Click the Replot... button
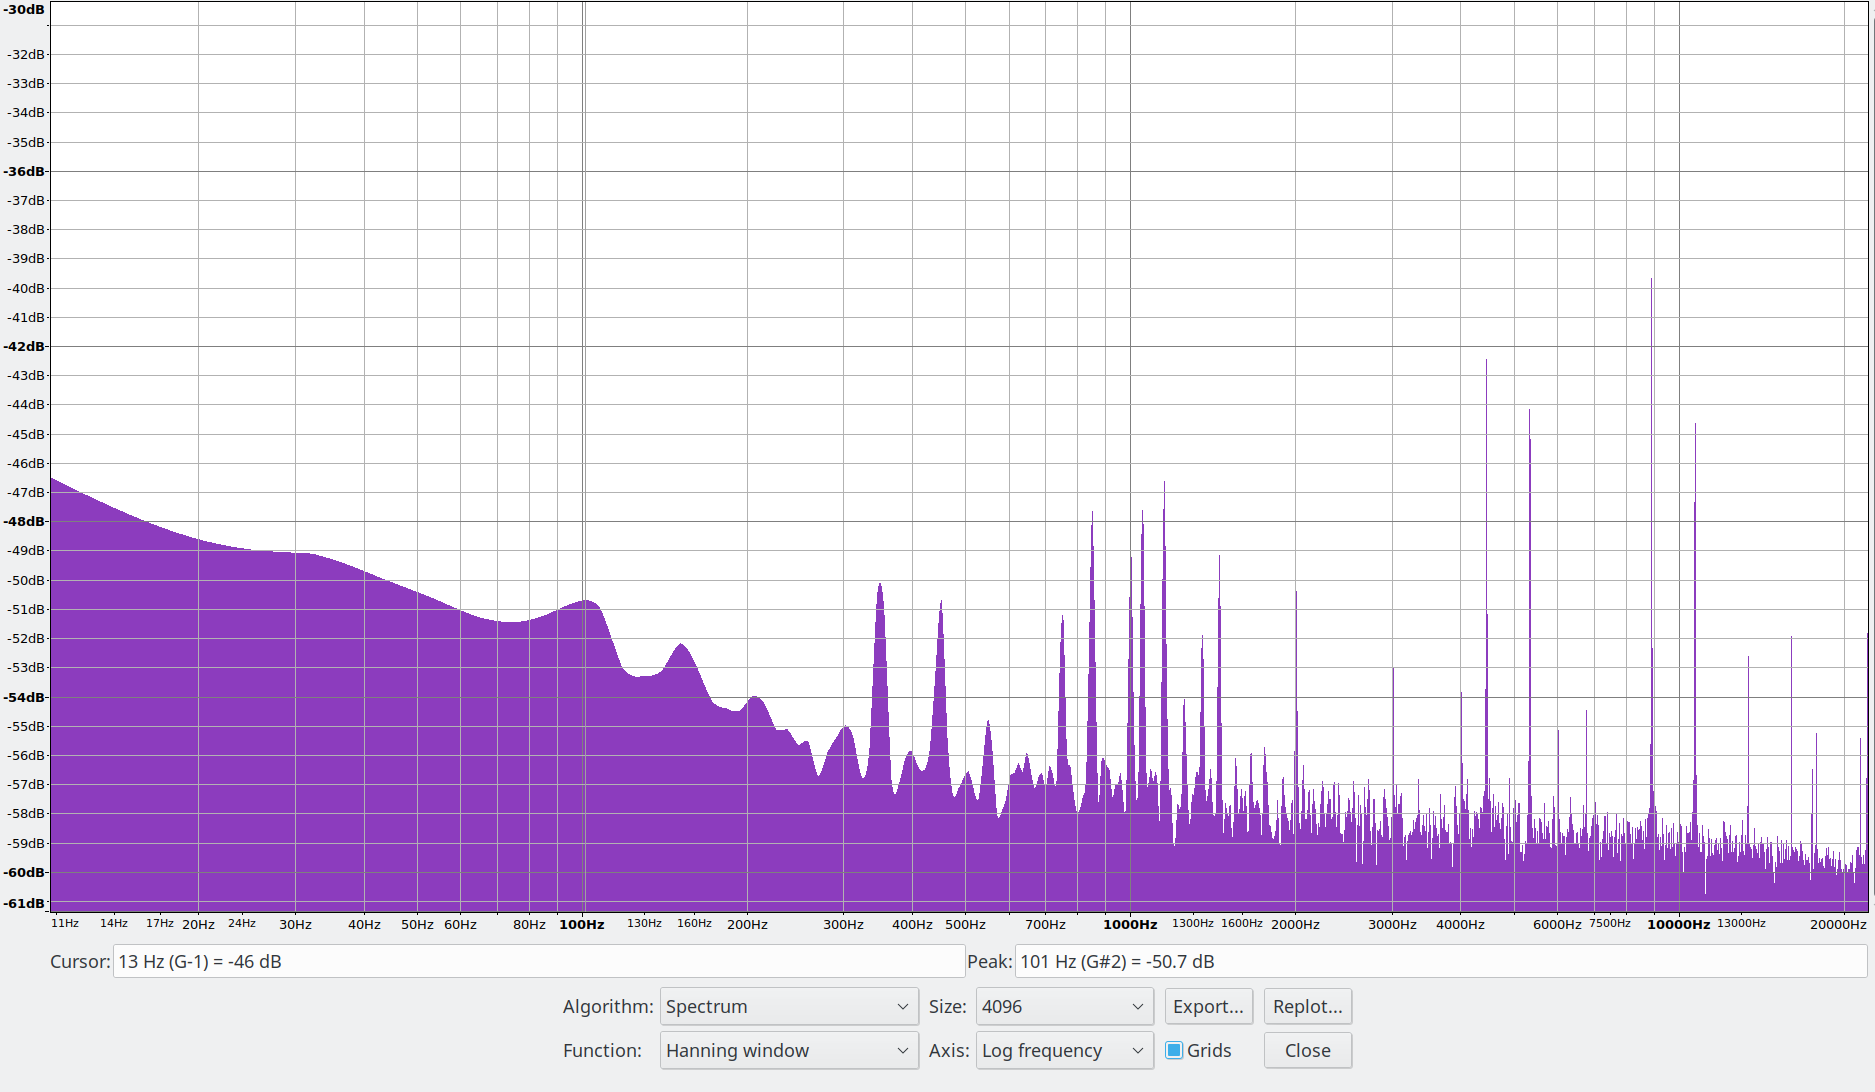 [x=1307, y=1006]
